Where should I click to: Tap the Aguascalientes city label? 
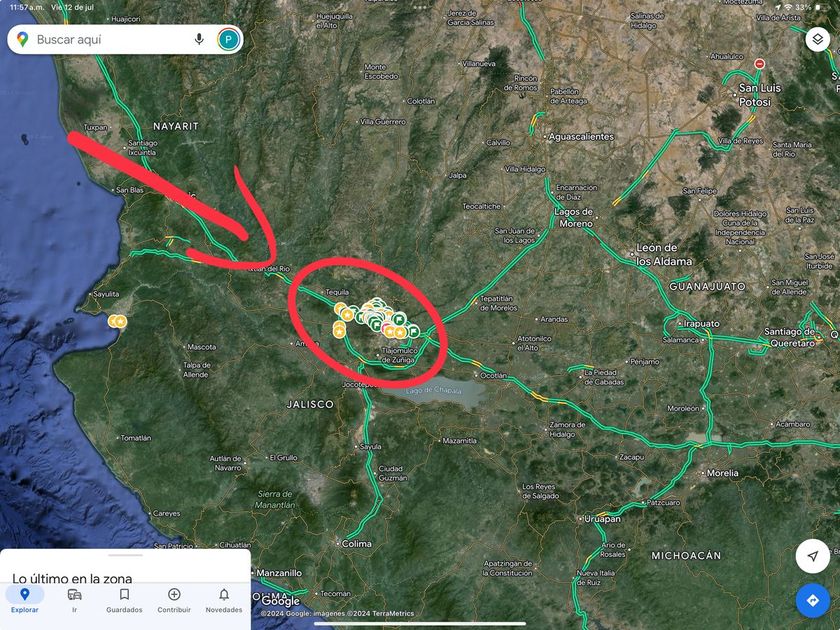(581, 137)
